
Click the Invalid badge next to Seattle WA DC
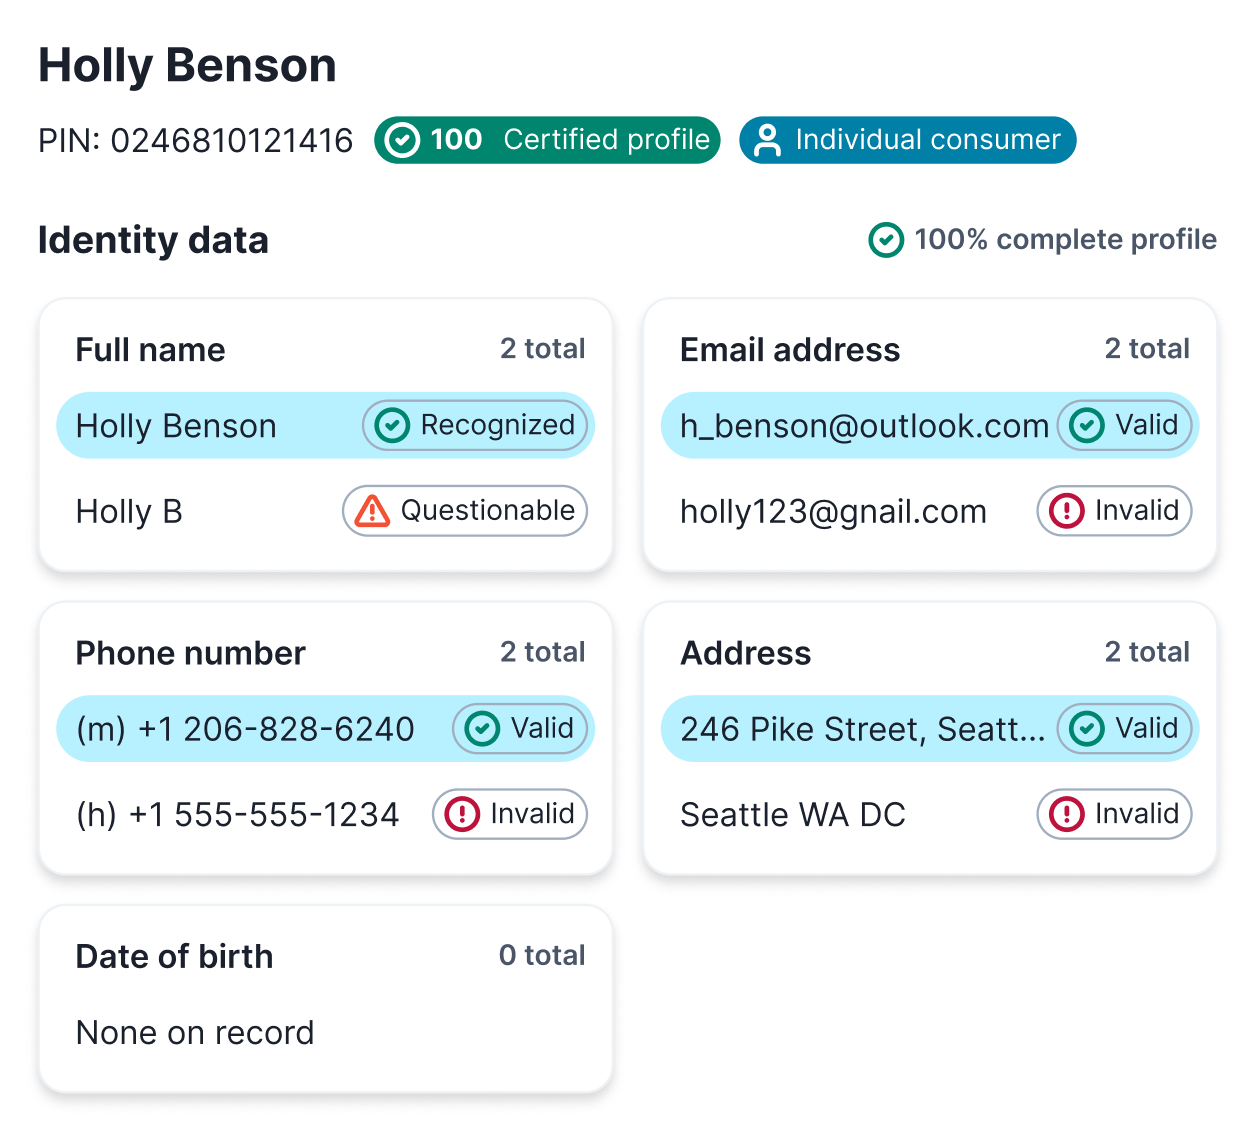(1114, 814)
